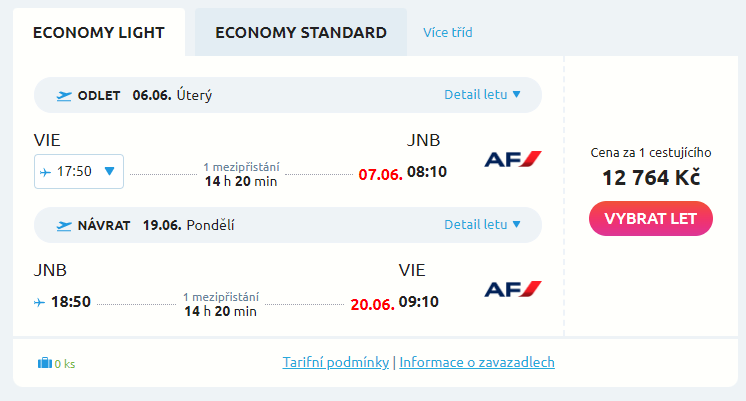This screenshot has width=746, height=401.
Task: Click the Air France logo on outbound flight
Action: [x=513, y=159]
